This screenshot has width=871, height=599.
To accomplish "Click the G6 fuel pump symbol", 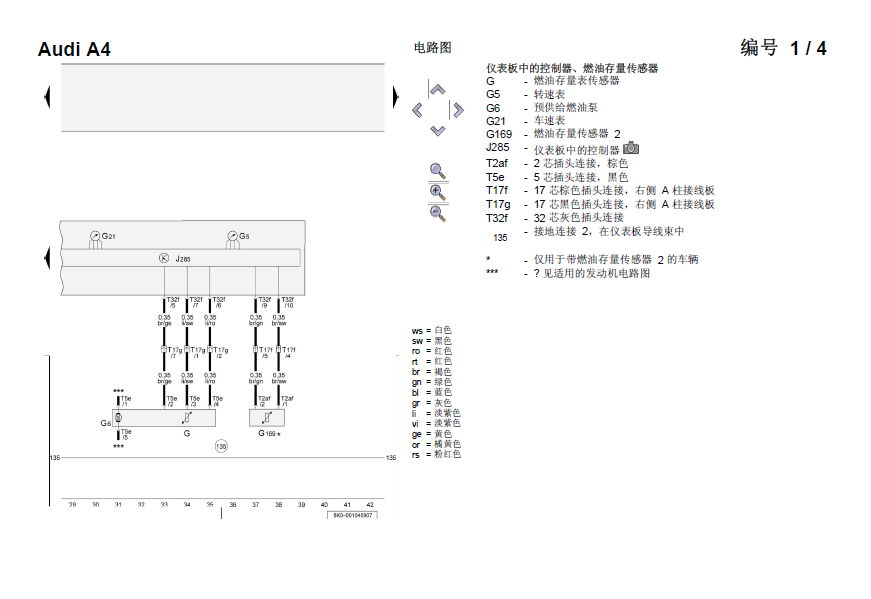I will [118, 417].
